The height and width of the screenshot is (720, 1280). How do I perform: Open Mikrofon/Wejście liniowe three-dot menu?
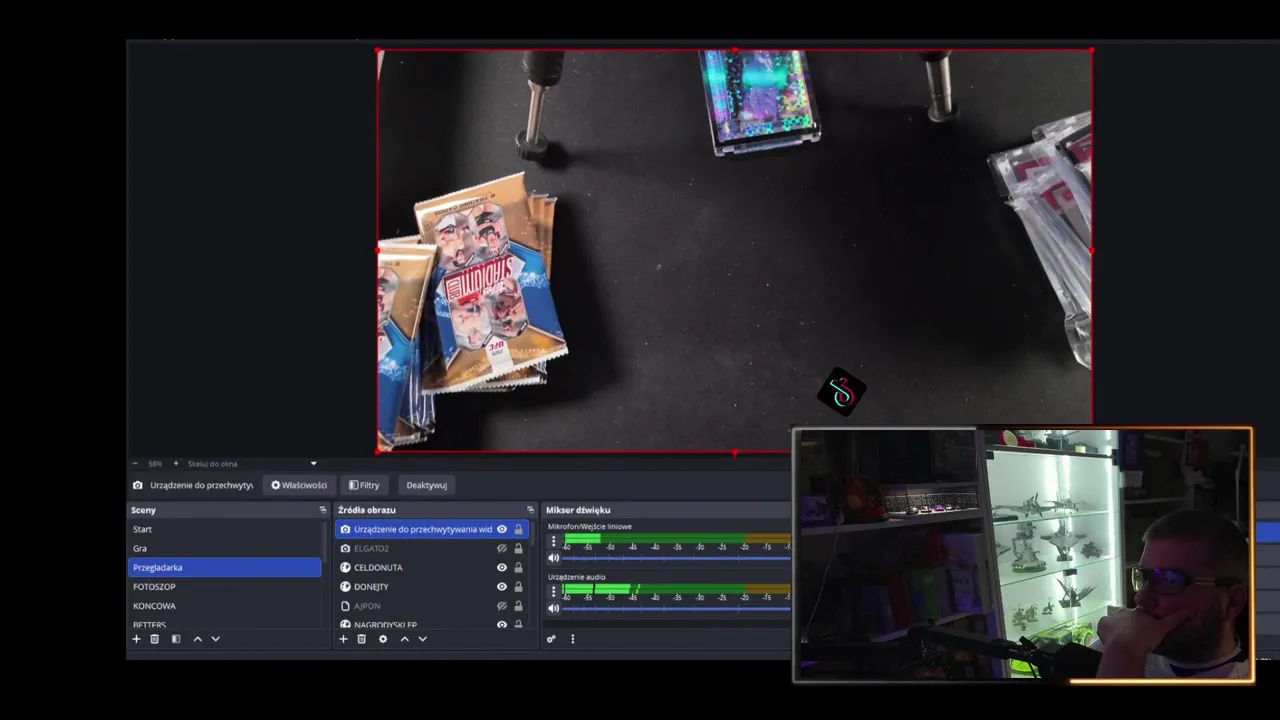(x=553, y=541)
